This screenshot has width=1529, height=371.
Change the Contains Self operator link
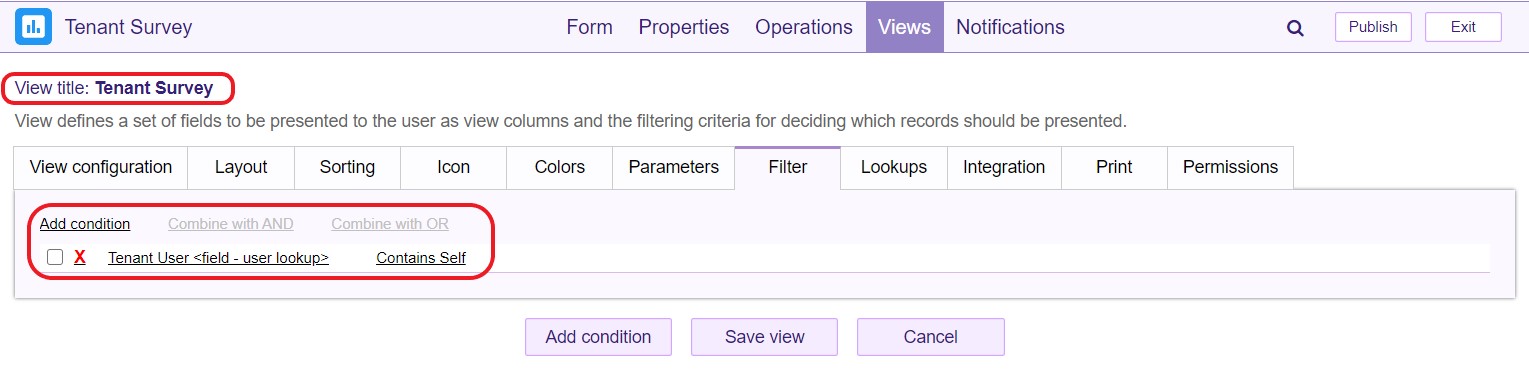(x=421, y=257)
